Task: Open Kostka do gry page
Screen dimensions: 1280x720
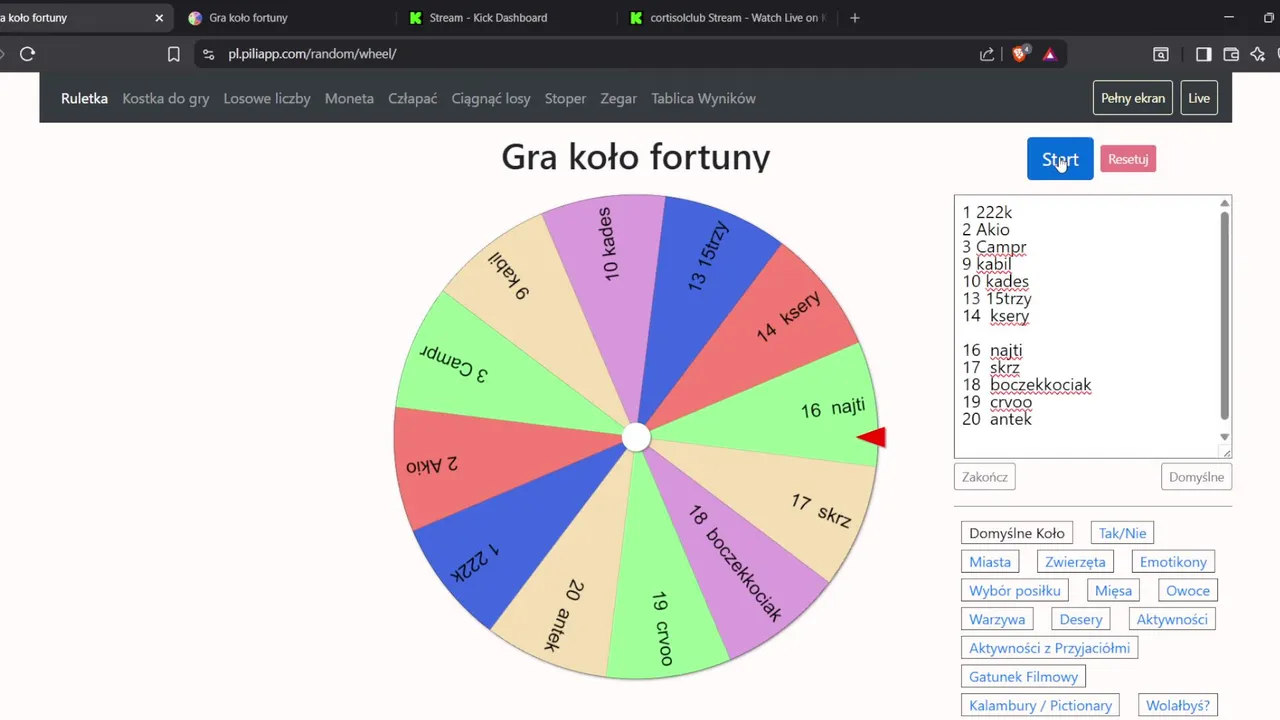Action: click(x=166, y=98)
